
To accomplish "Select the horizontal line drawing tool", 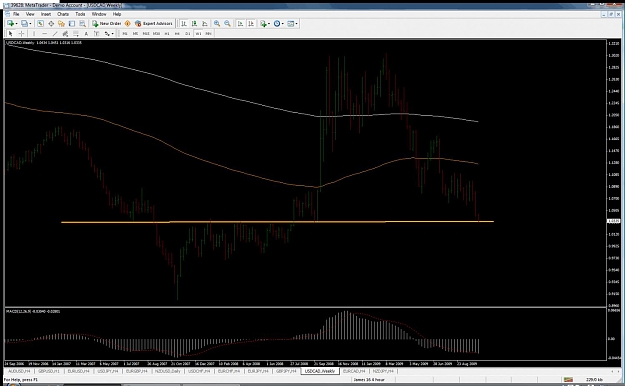I will [x=44, y=33].
